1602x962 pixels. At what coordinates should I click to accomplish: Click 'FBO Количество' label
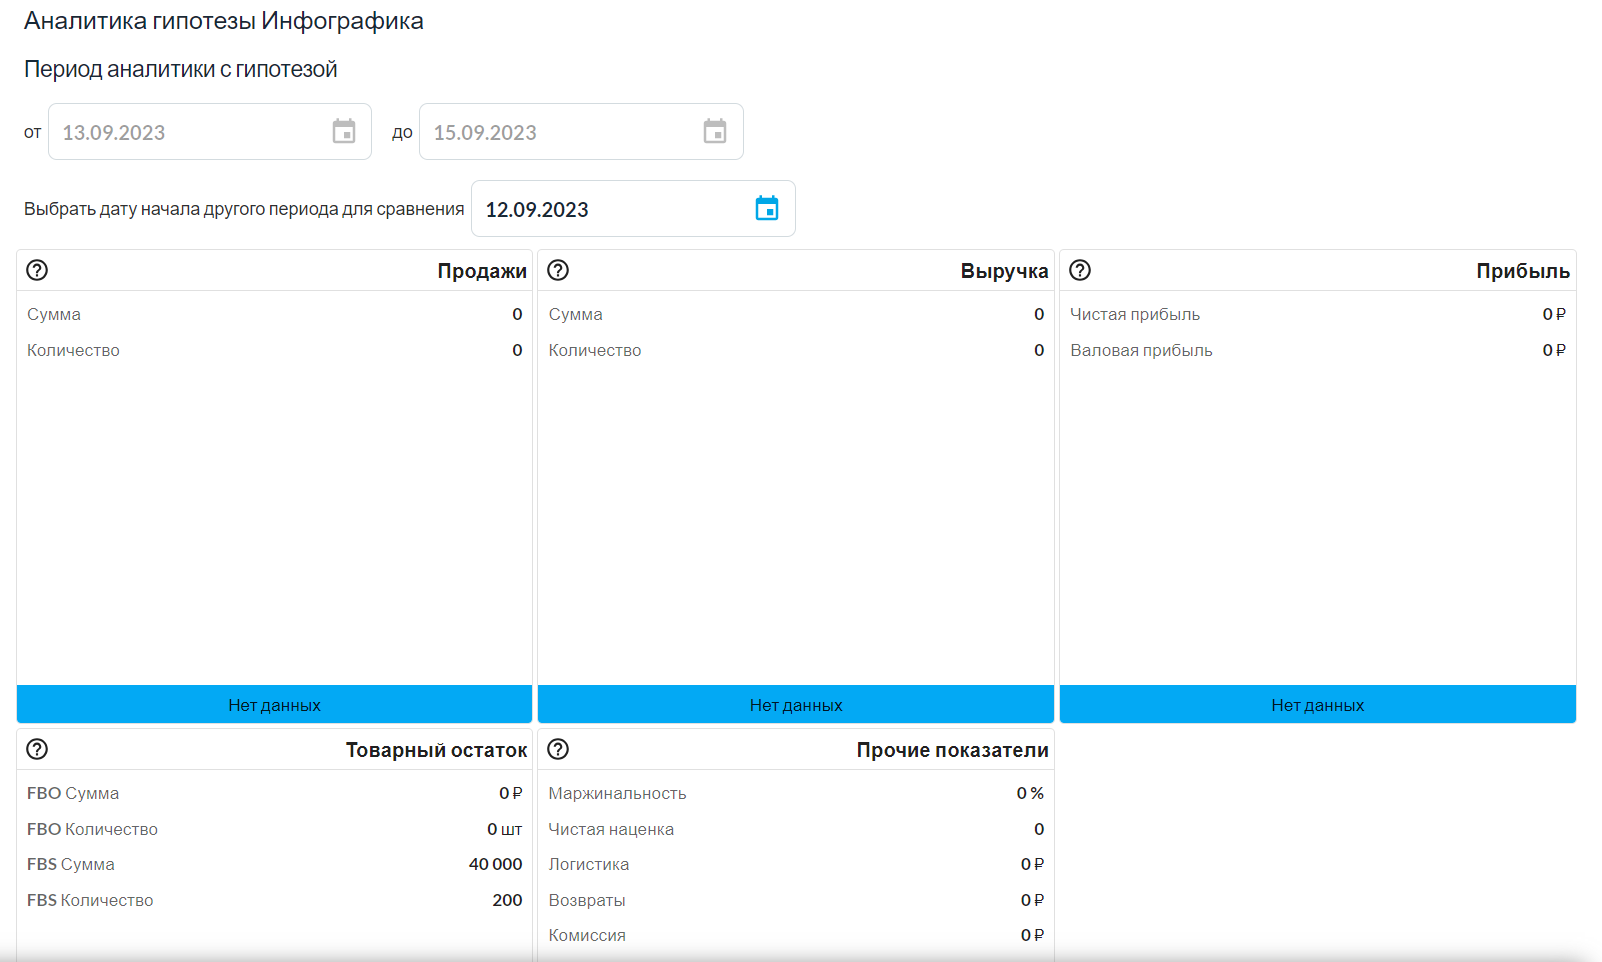(92, 829)
